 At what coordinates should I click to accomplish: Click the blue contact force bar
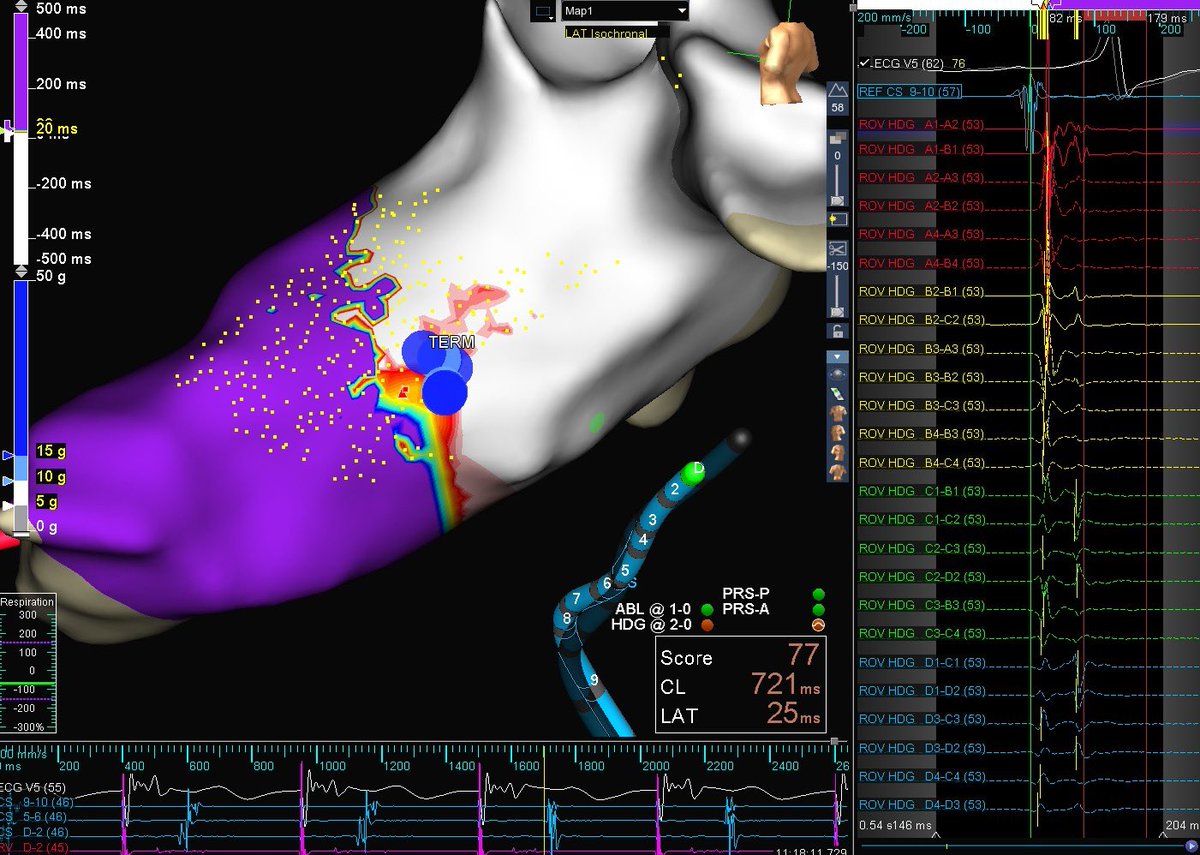[x=20, y=370]
